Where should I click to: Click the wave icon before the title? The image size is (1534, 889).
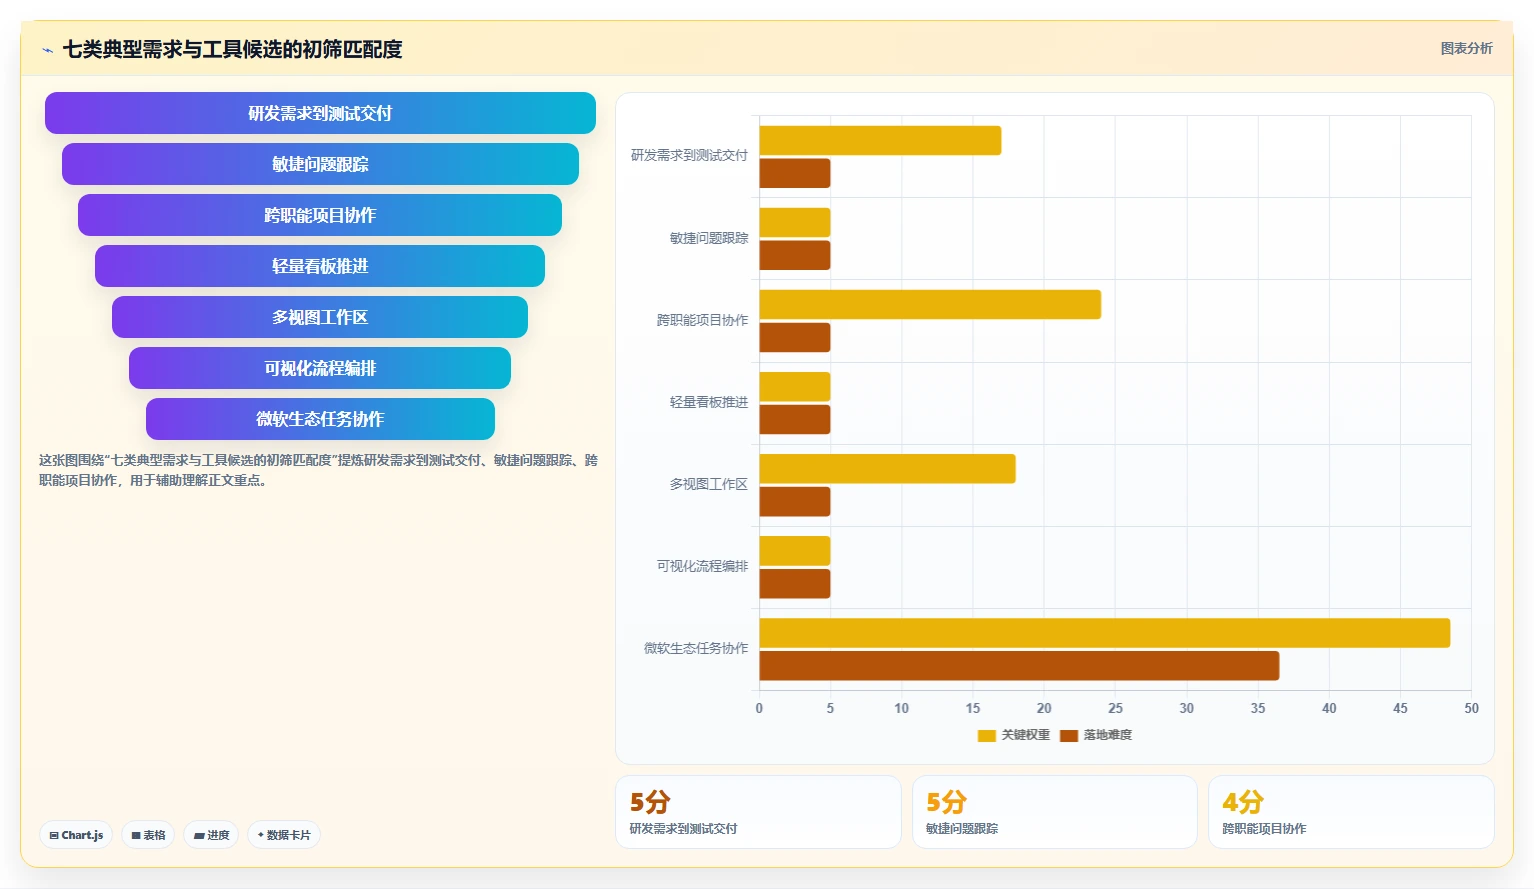[47, 50]
